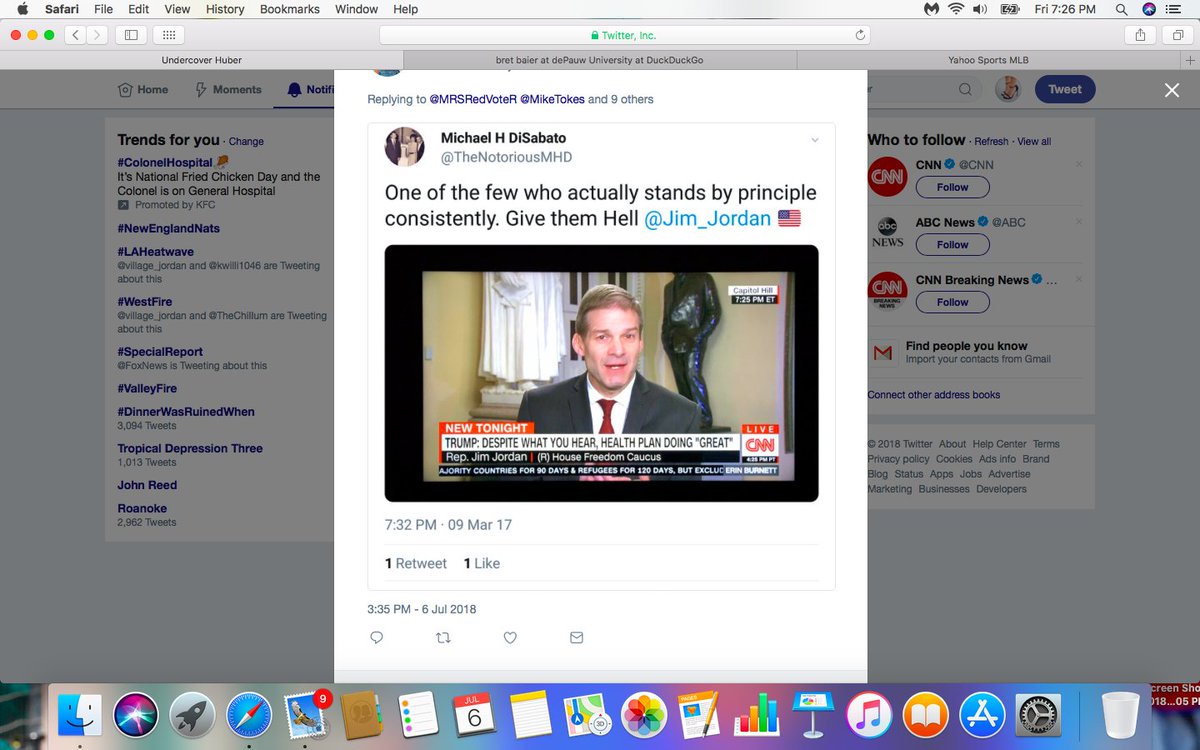Open Spotlight search in menu bar
The image size is (1200, 750).
pos(1123,9)
